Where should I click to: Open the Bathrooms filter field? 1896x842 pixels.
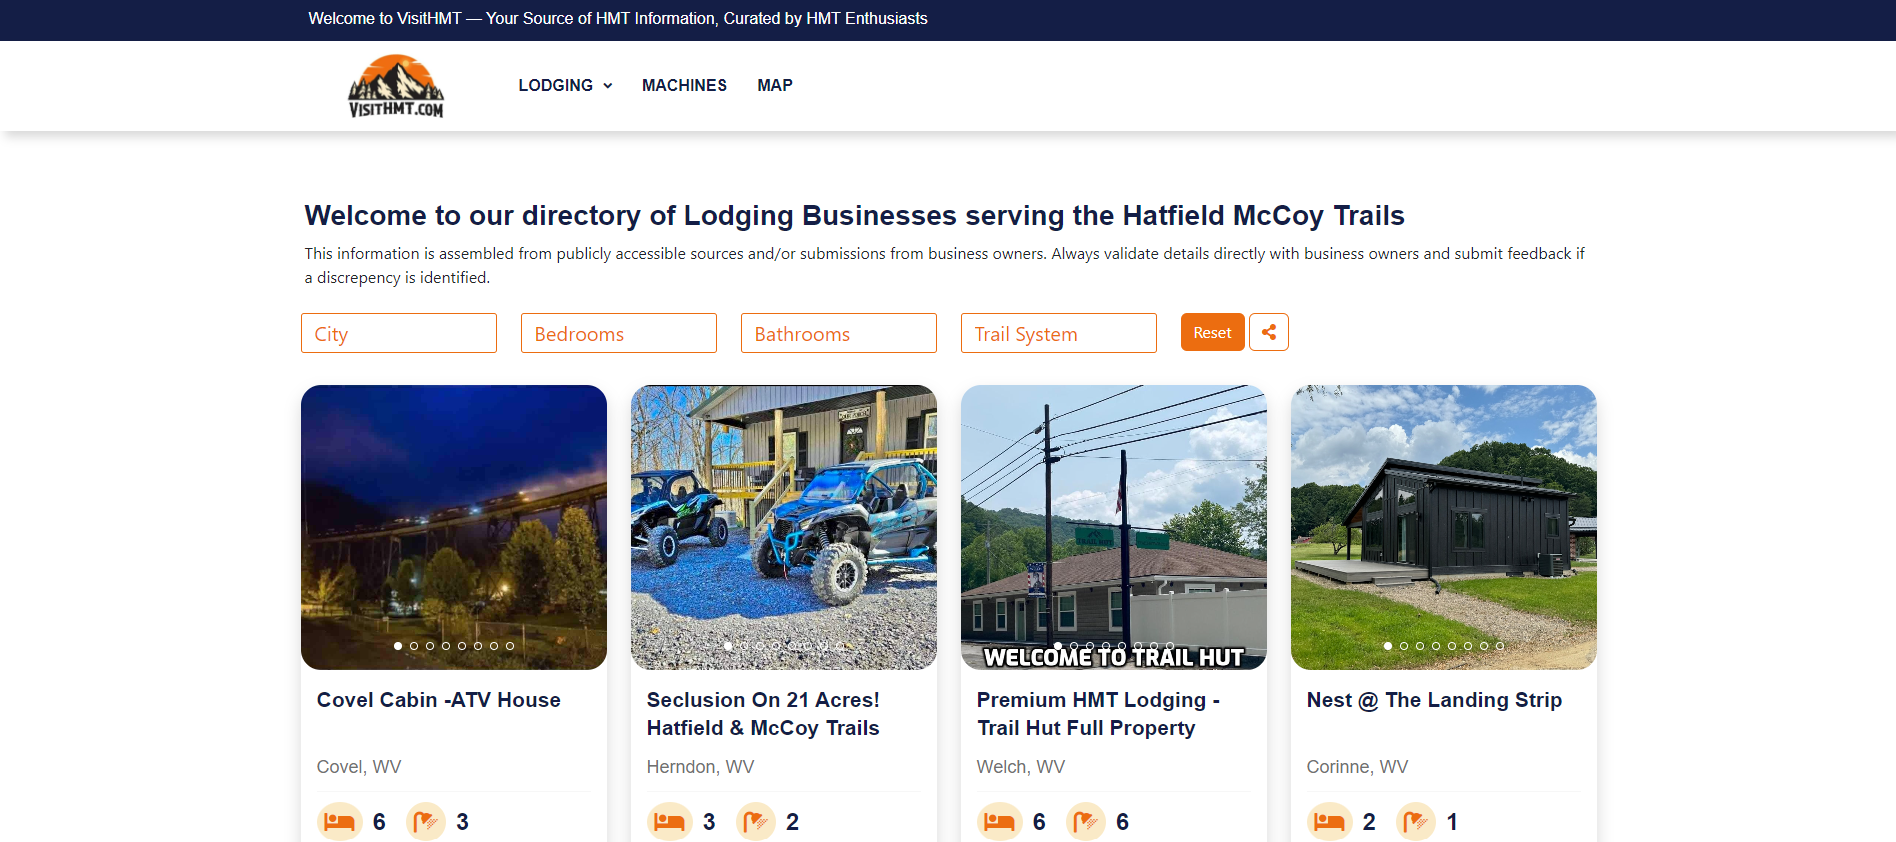point(838,333)
